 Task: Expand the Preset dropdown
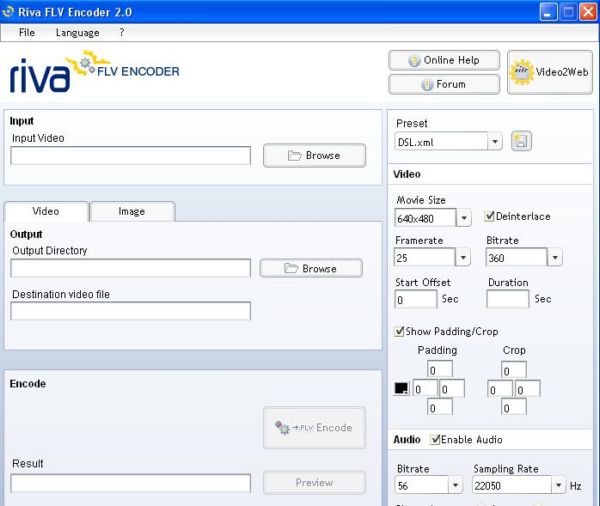(495, 142)
